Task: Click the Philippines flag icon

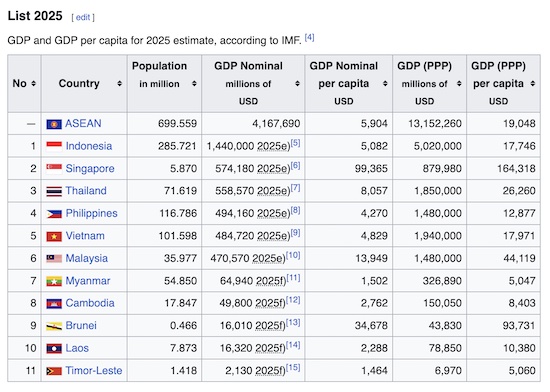Action: pyautogui.click(x=54, y=214)
